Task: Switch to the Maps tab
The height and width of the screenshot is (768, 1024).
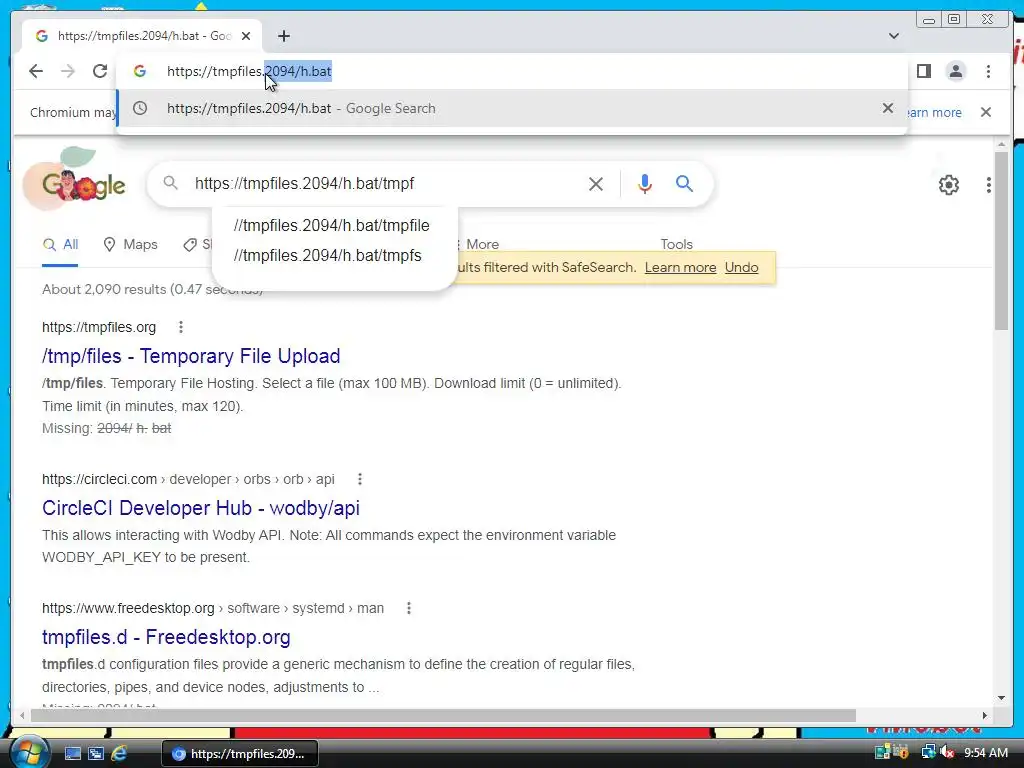Action: pyautogui.click(x=131, y=245)
